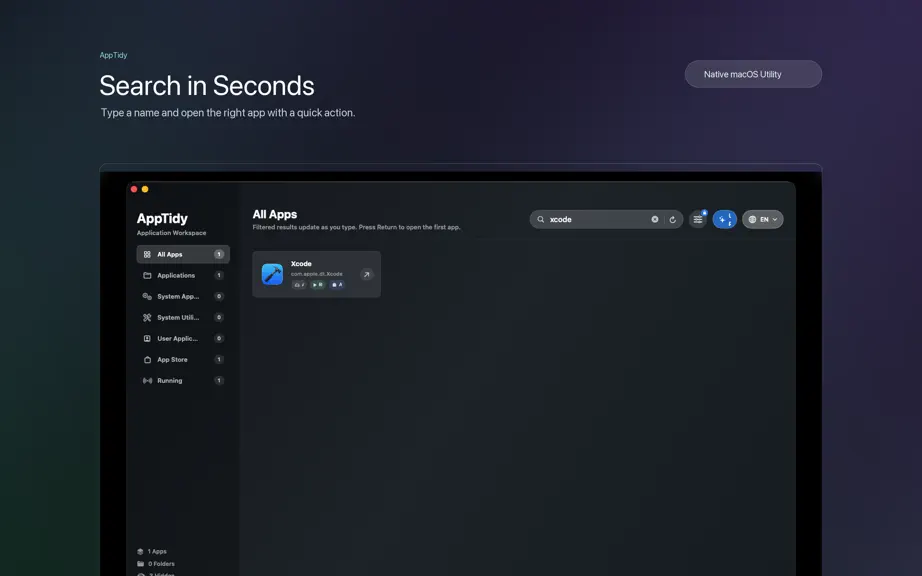
Task: Click the Search in Seconds headline
Action: click(207, 86)
